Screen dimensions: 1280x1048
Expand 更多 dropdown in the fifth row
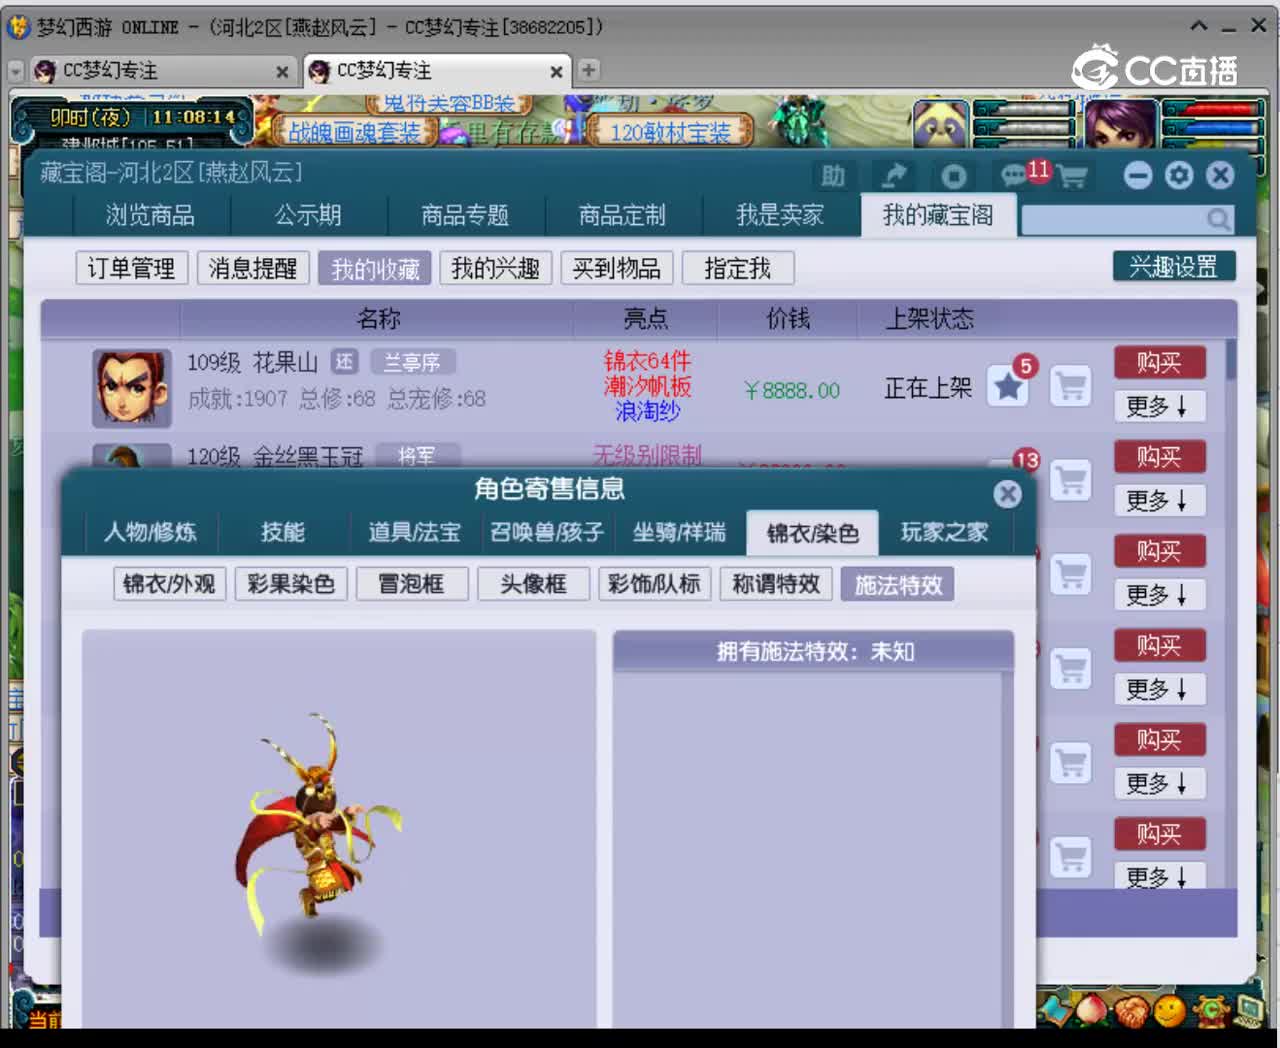pos(1159,782)
